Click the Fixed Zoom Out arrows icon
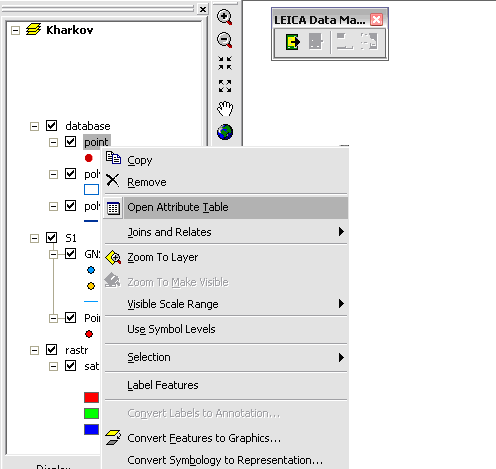 coord(225,86)
